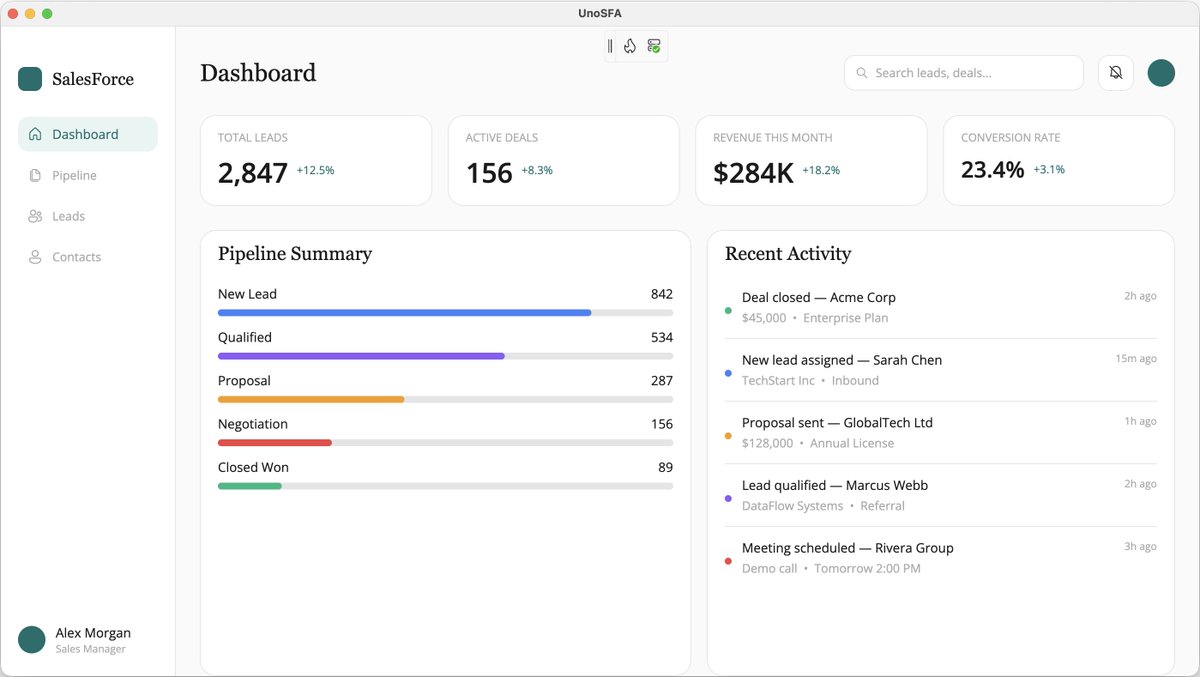Click the SalesForce logo square
The width and height of the screenshot is (1200, 677).
point(30,79)
